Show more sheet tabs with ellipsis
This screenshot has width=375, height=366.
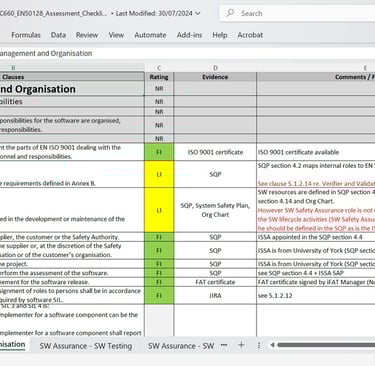[224, 345]
